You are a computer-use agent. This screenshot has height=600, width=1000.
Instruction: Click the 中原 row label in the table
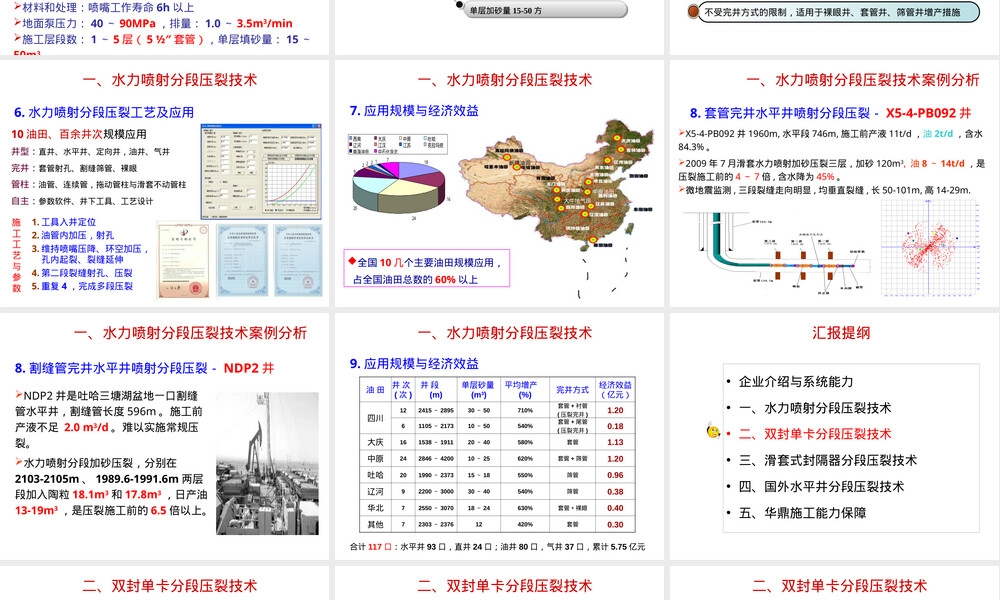coord(375,458)
